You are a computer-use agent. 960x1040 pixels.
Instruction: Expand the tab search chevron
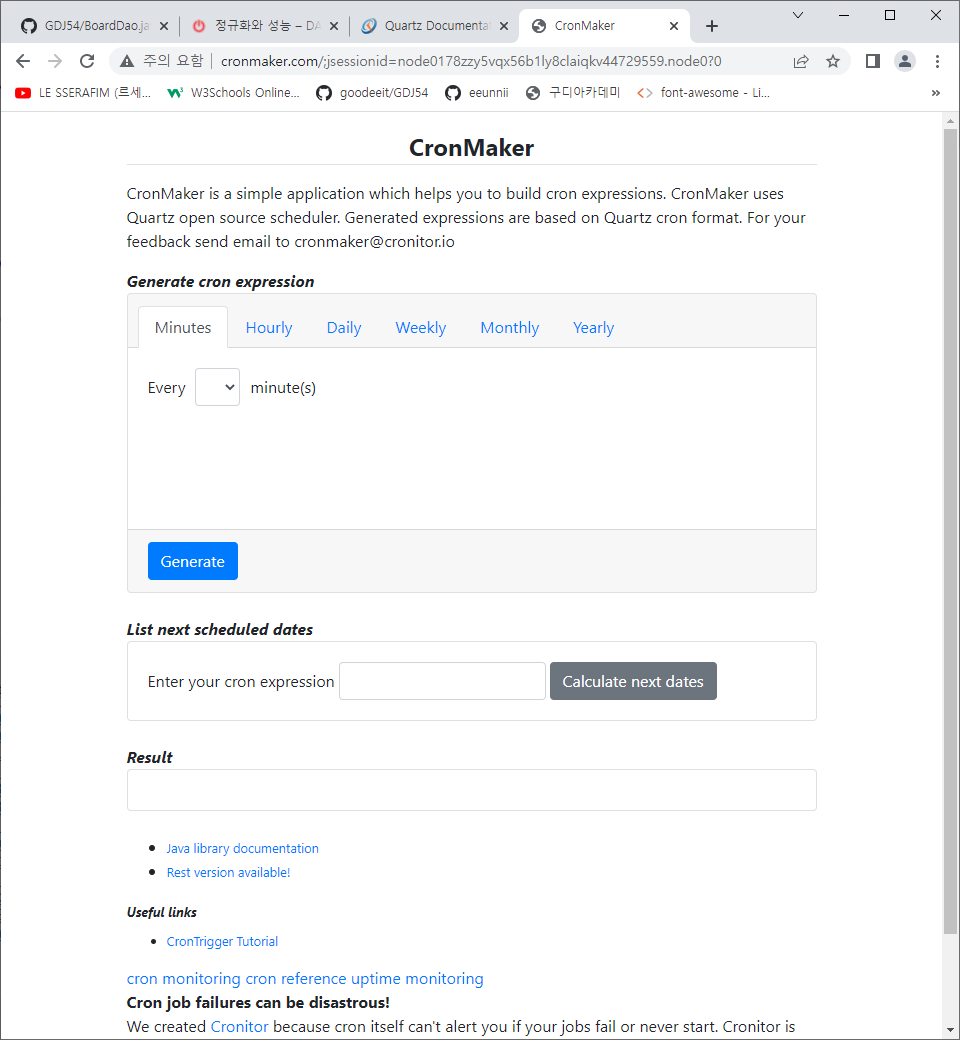click(797, 15)
